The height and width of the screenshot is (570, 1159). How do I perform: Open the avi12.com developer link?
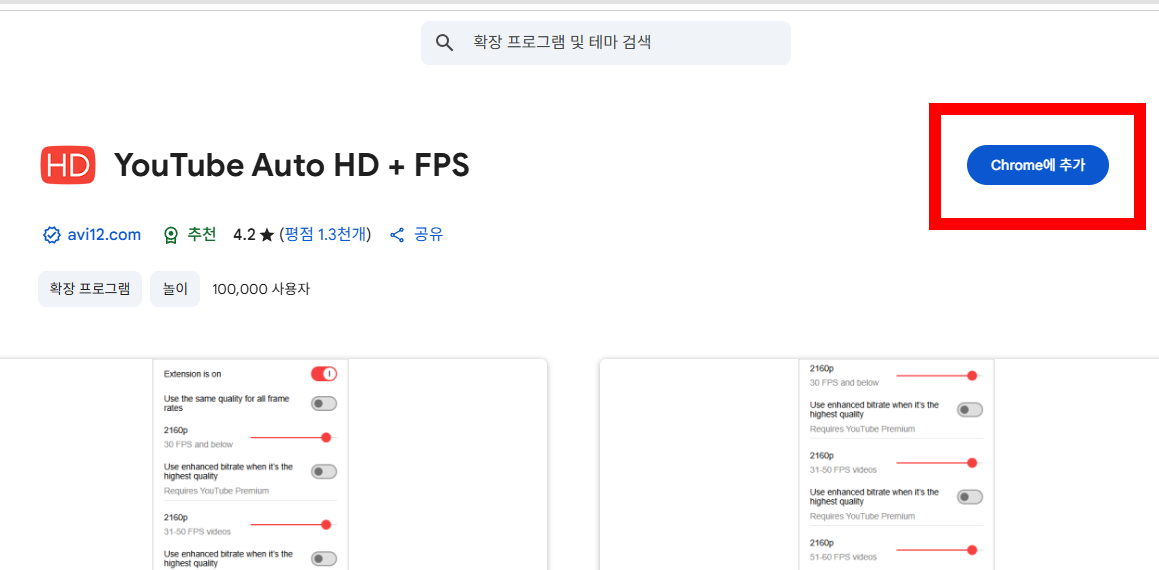[103, 235]
